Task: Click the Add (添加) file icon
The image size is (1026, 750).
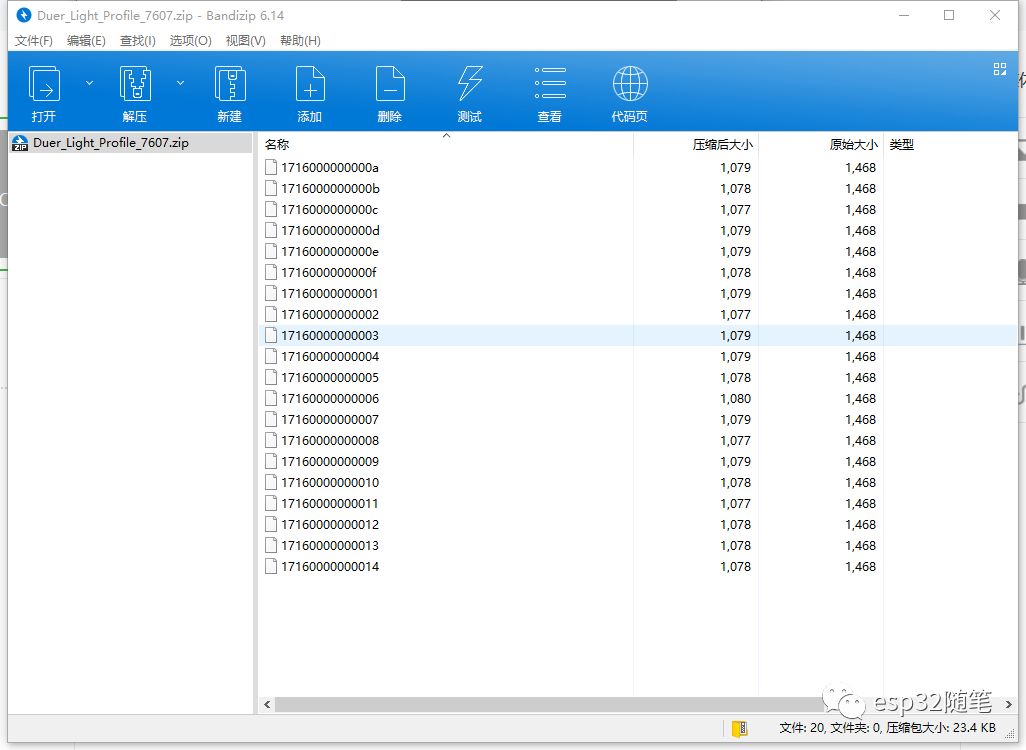Action: point(310,84)
